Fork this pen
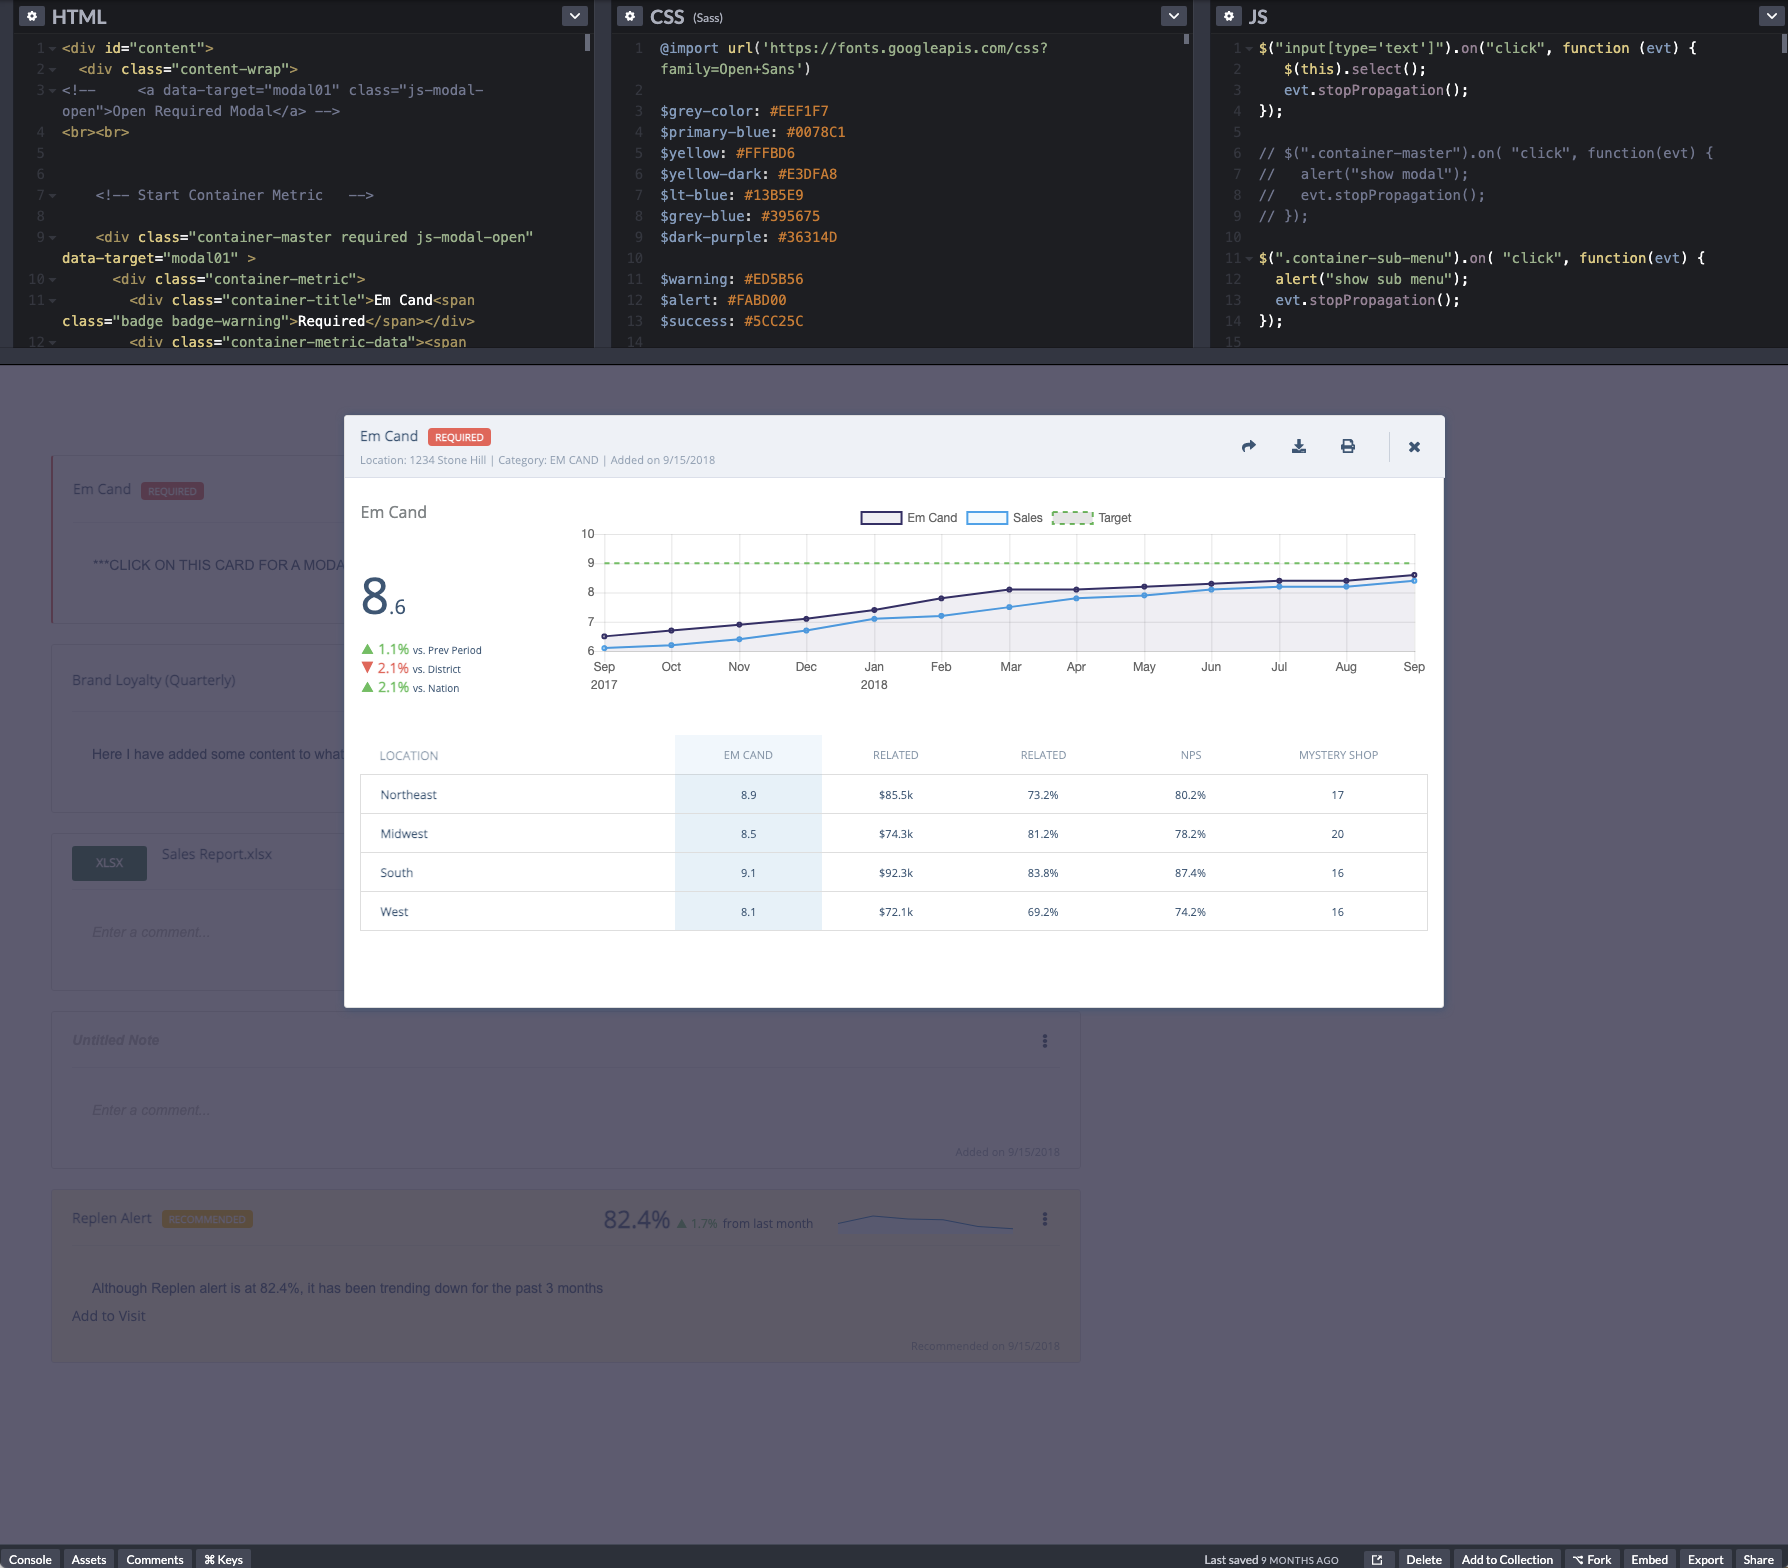 (1592, 1559)
